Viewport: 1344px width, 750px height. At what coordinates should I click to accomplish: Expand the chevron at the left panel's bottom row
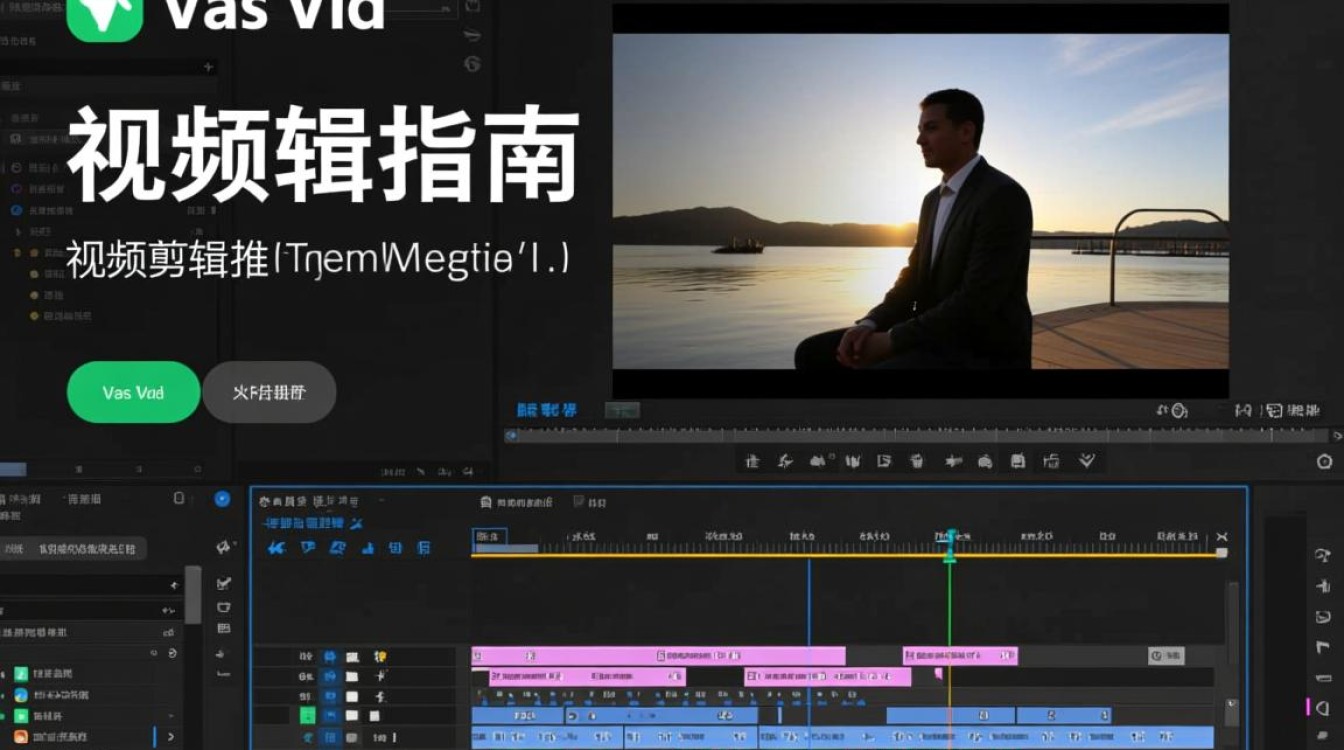click(171, 737)
